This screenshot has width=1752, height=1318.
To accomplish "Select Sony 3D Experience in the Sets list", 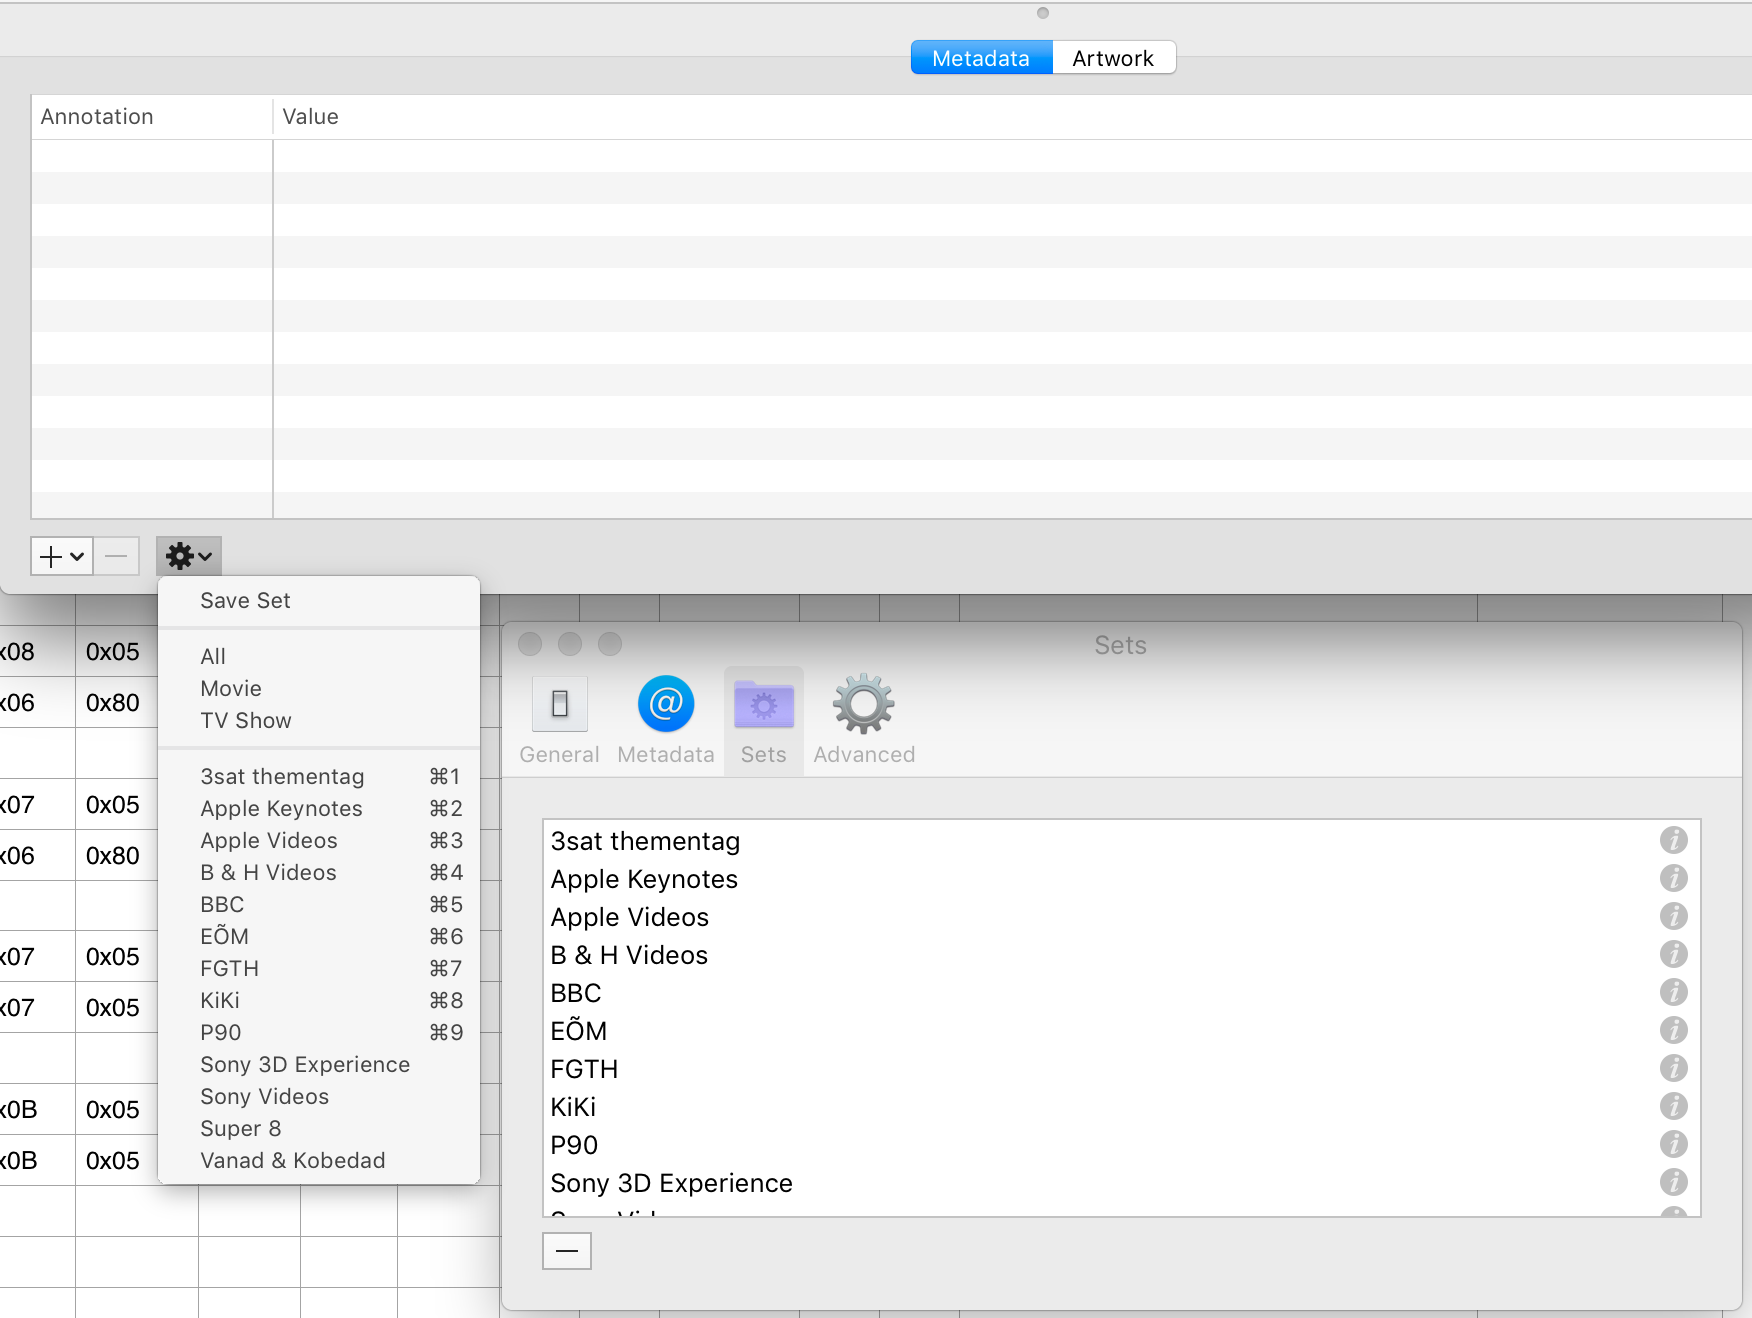I will coord(1121,1183).
